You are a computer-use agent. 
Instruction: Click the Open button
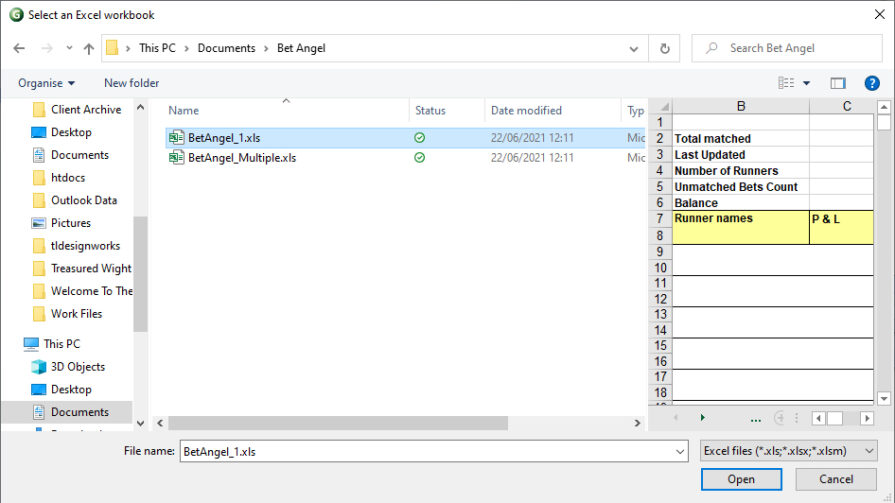(x=741, y=480)
